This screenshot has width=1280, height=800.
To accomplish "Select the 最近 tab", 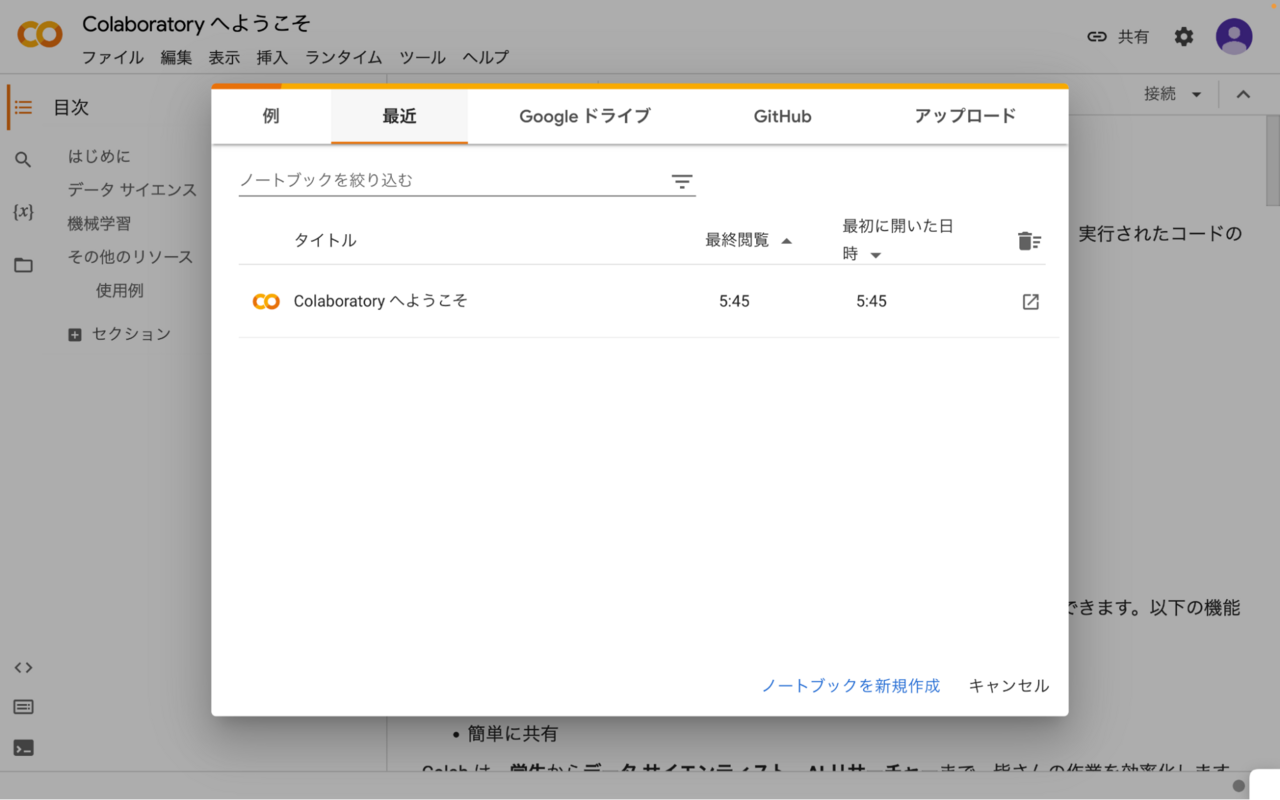I will pyautogui.click(x=399, y=116).
